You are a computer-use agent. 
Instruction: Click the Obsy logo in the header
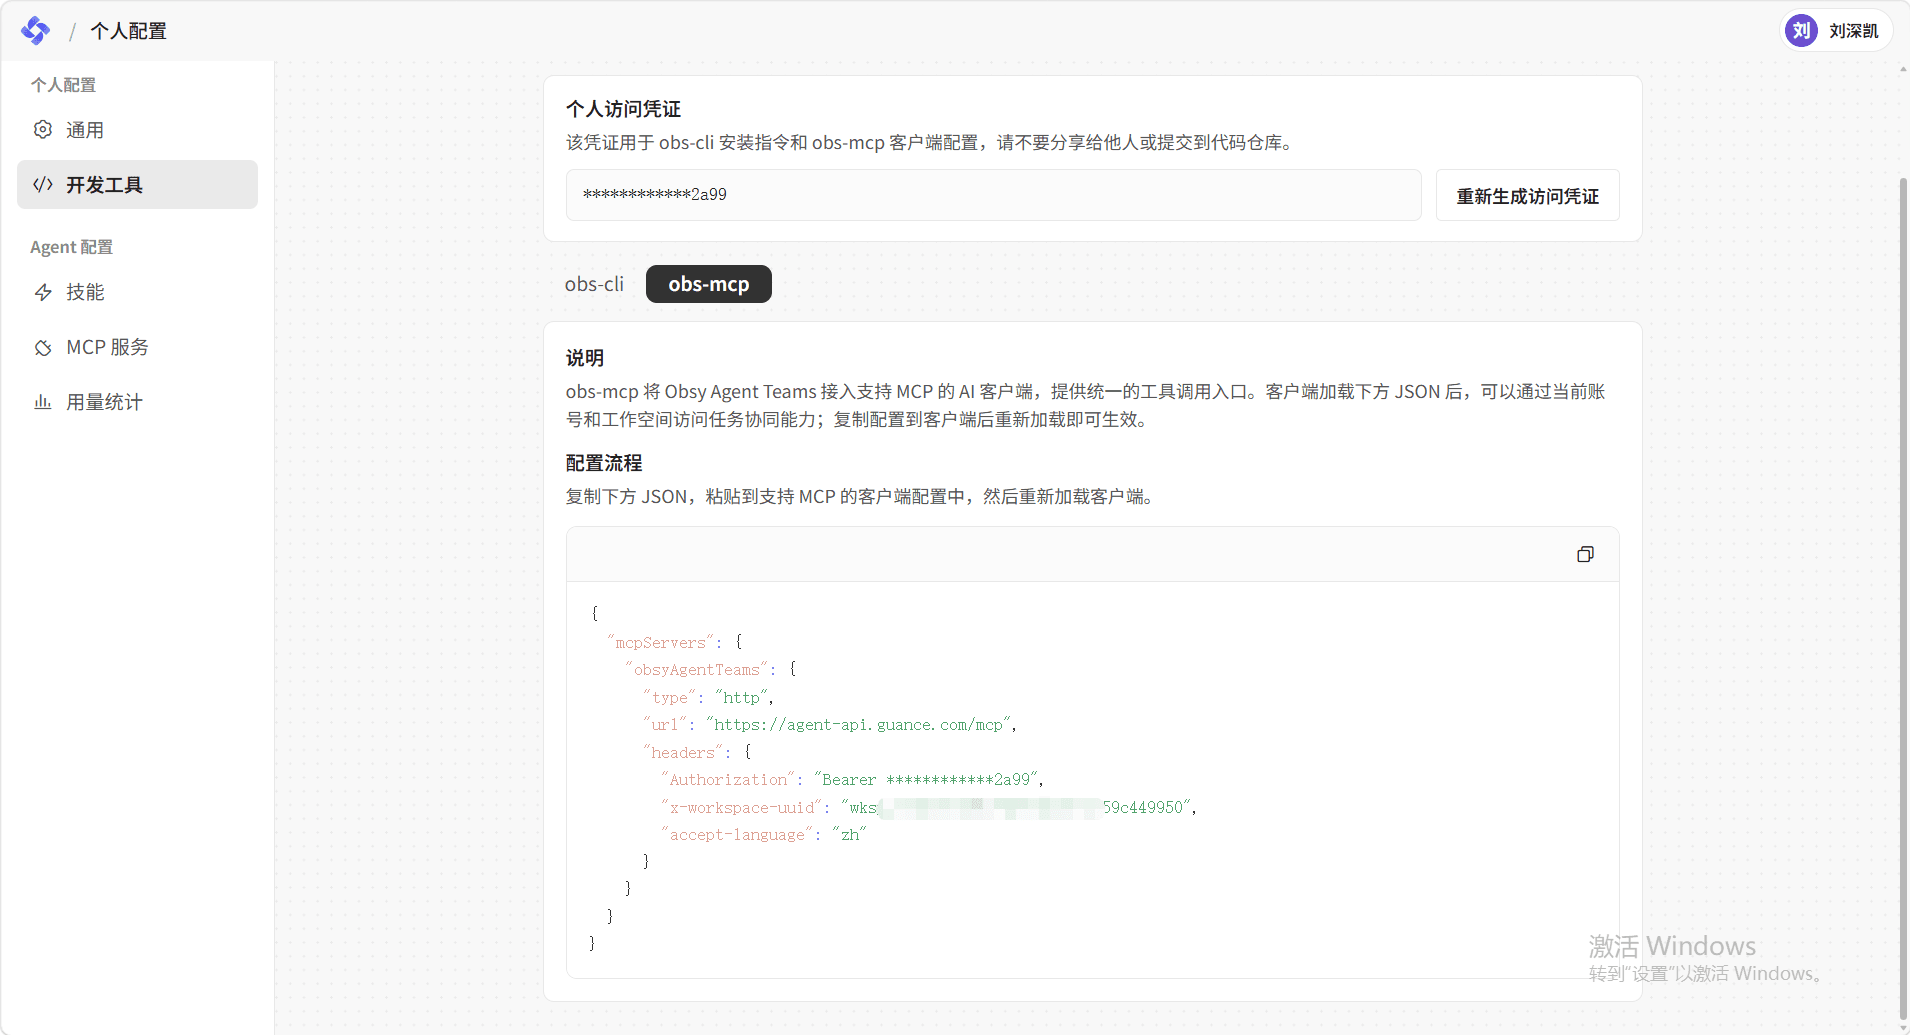point(36,31)
